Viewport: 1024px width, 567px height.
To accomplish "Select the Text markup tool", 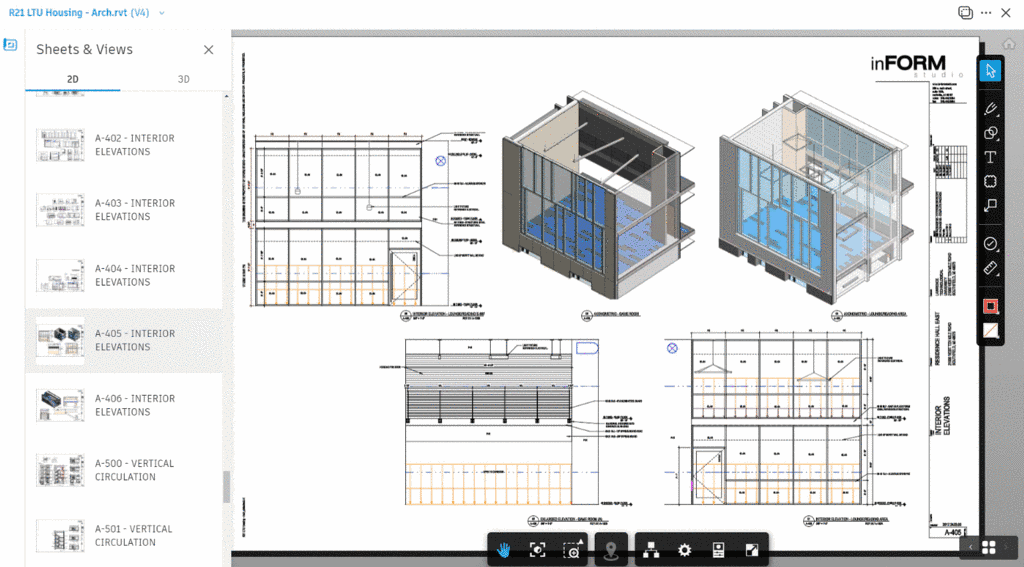I will (x=990, y=157).
